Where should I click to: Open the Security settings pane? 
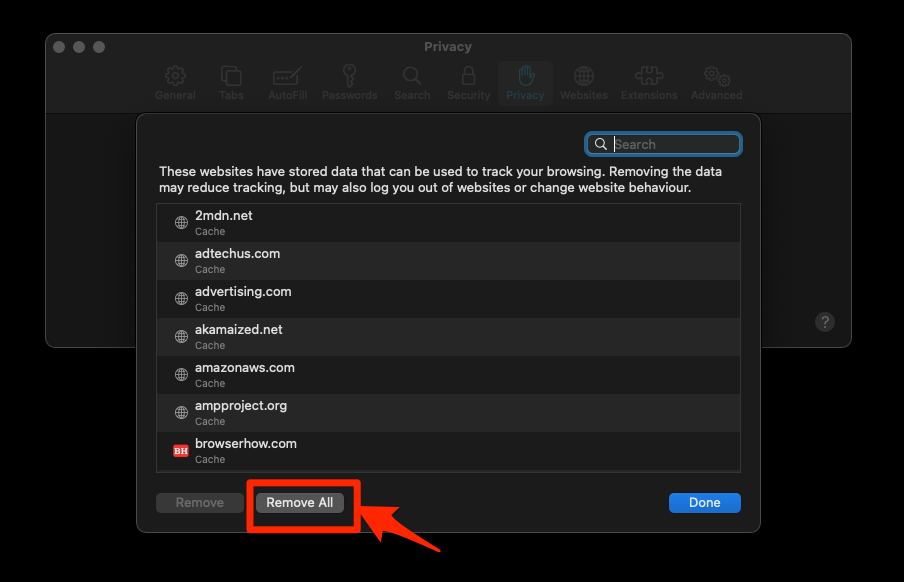coord(468,82)
